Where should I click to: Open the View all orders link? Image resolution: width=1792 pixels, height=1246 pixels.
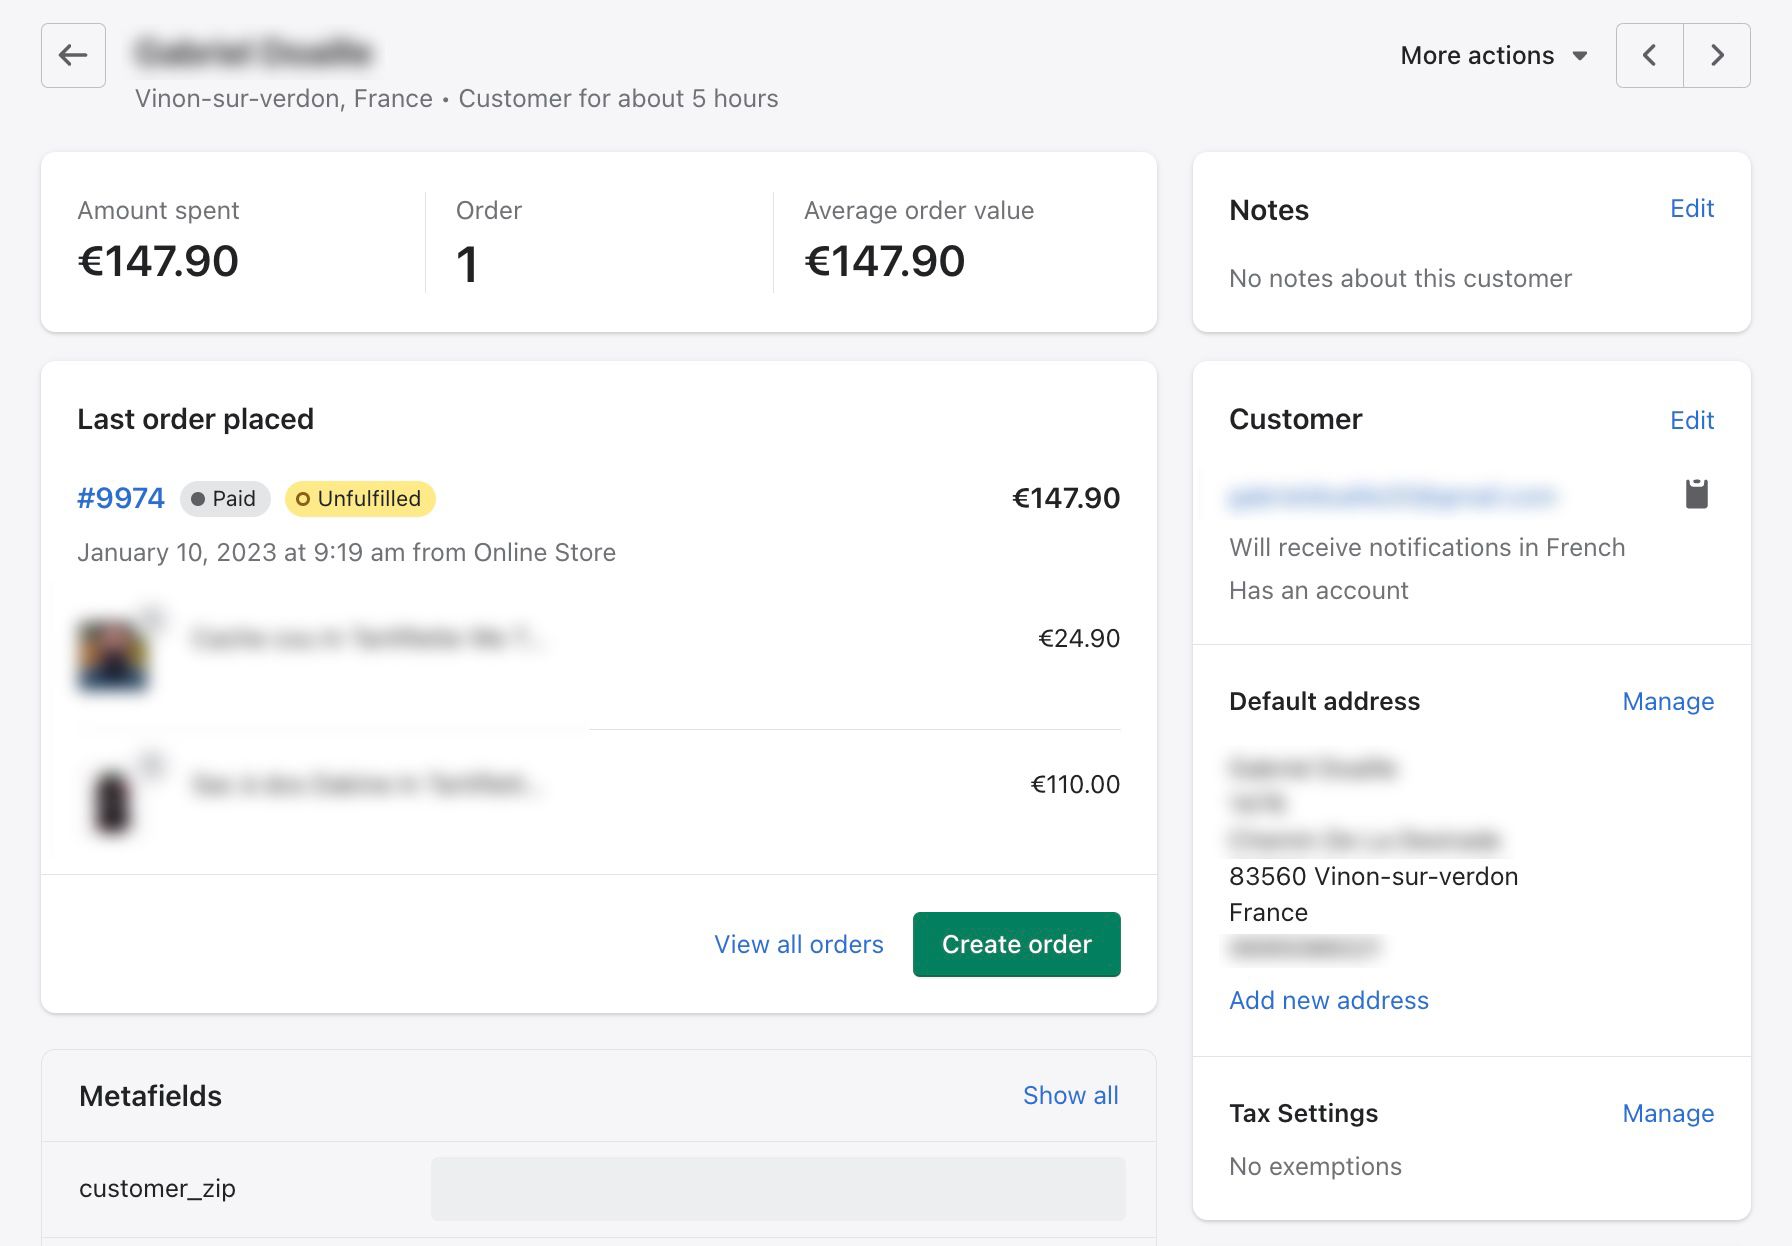pyautogui.click(x=799, y=944)
